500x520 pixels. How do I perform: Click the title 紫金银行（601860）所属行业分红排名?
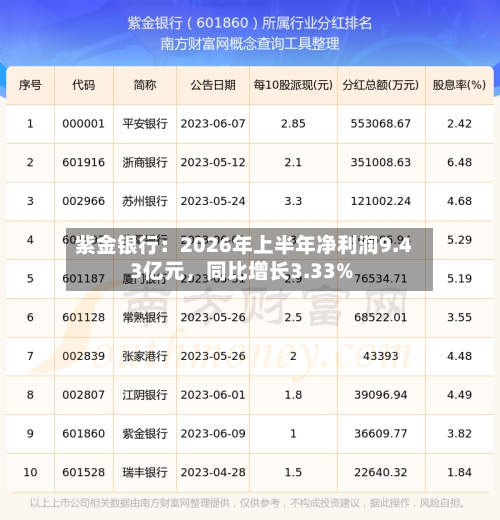[x=250, y=23]
